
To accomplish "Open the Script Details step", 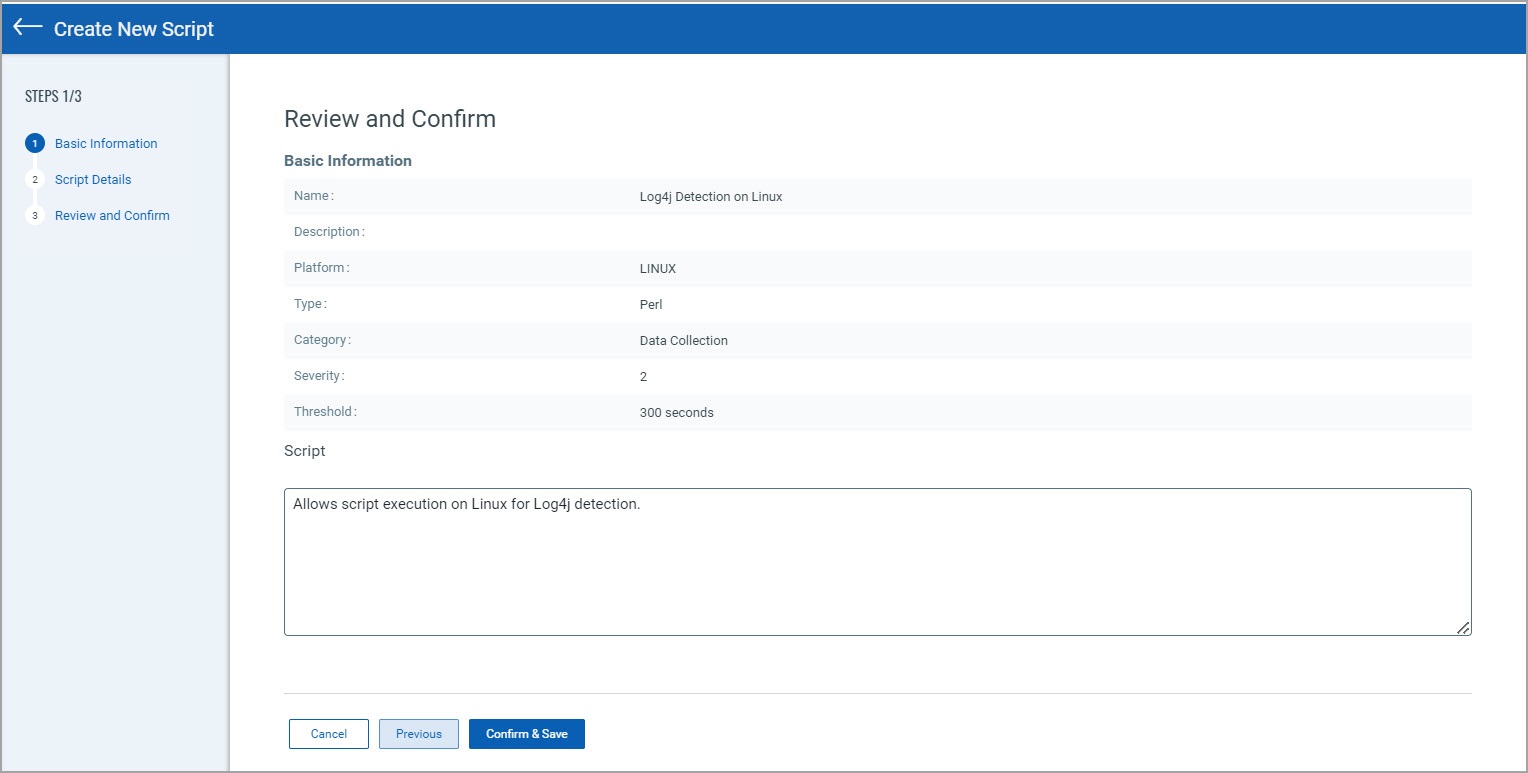I will [x=93, y=180].
